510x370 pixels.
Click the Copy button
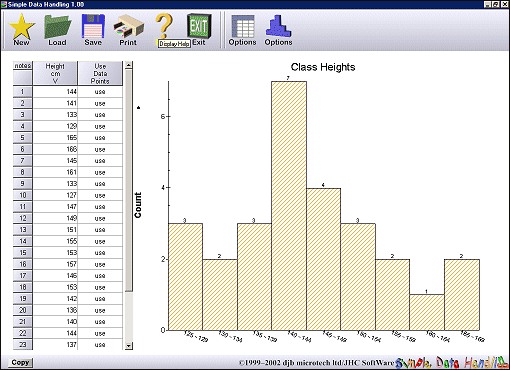point(20,362)
